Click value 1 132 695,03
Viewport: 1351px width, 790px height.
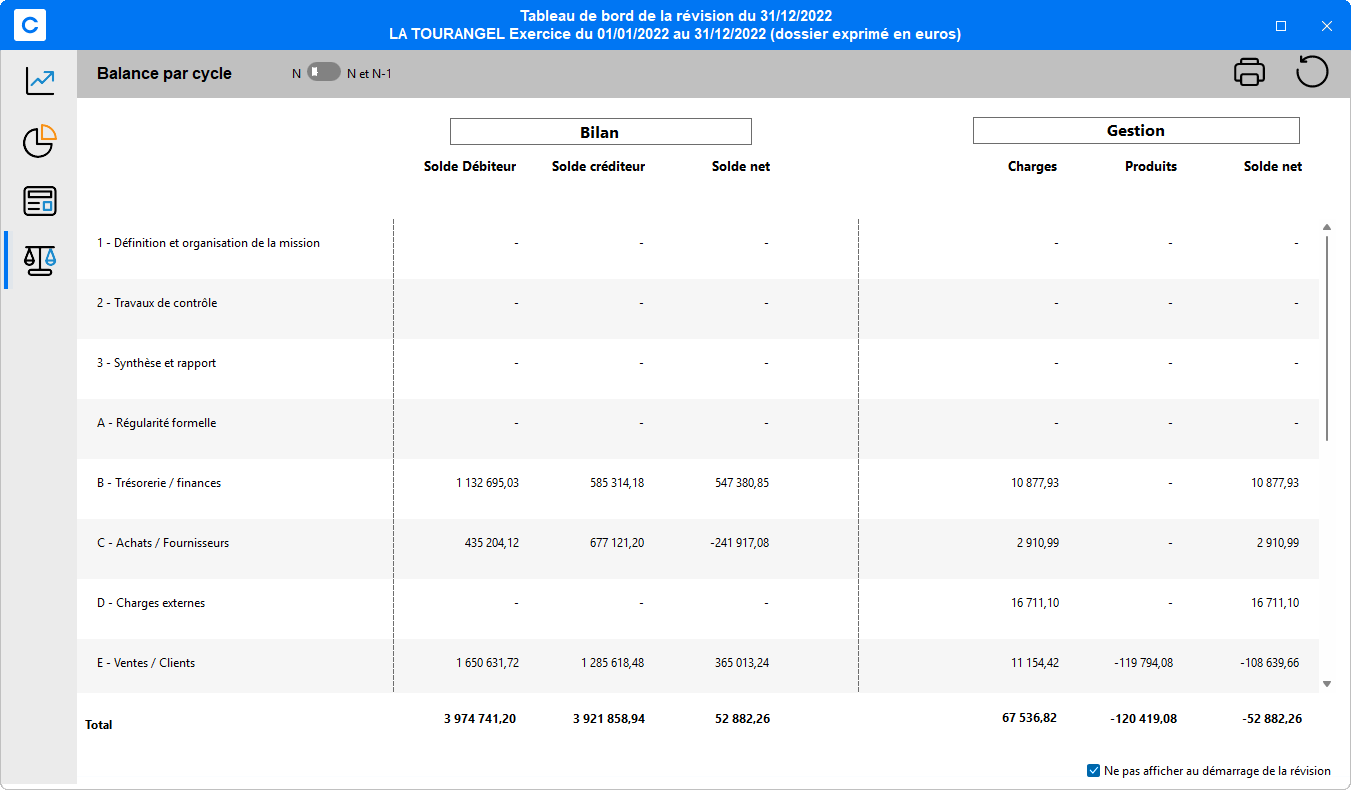[488, 483]
